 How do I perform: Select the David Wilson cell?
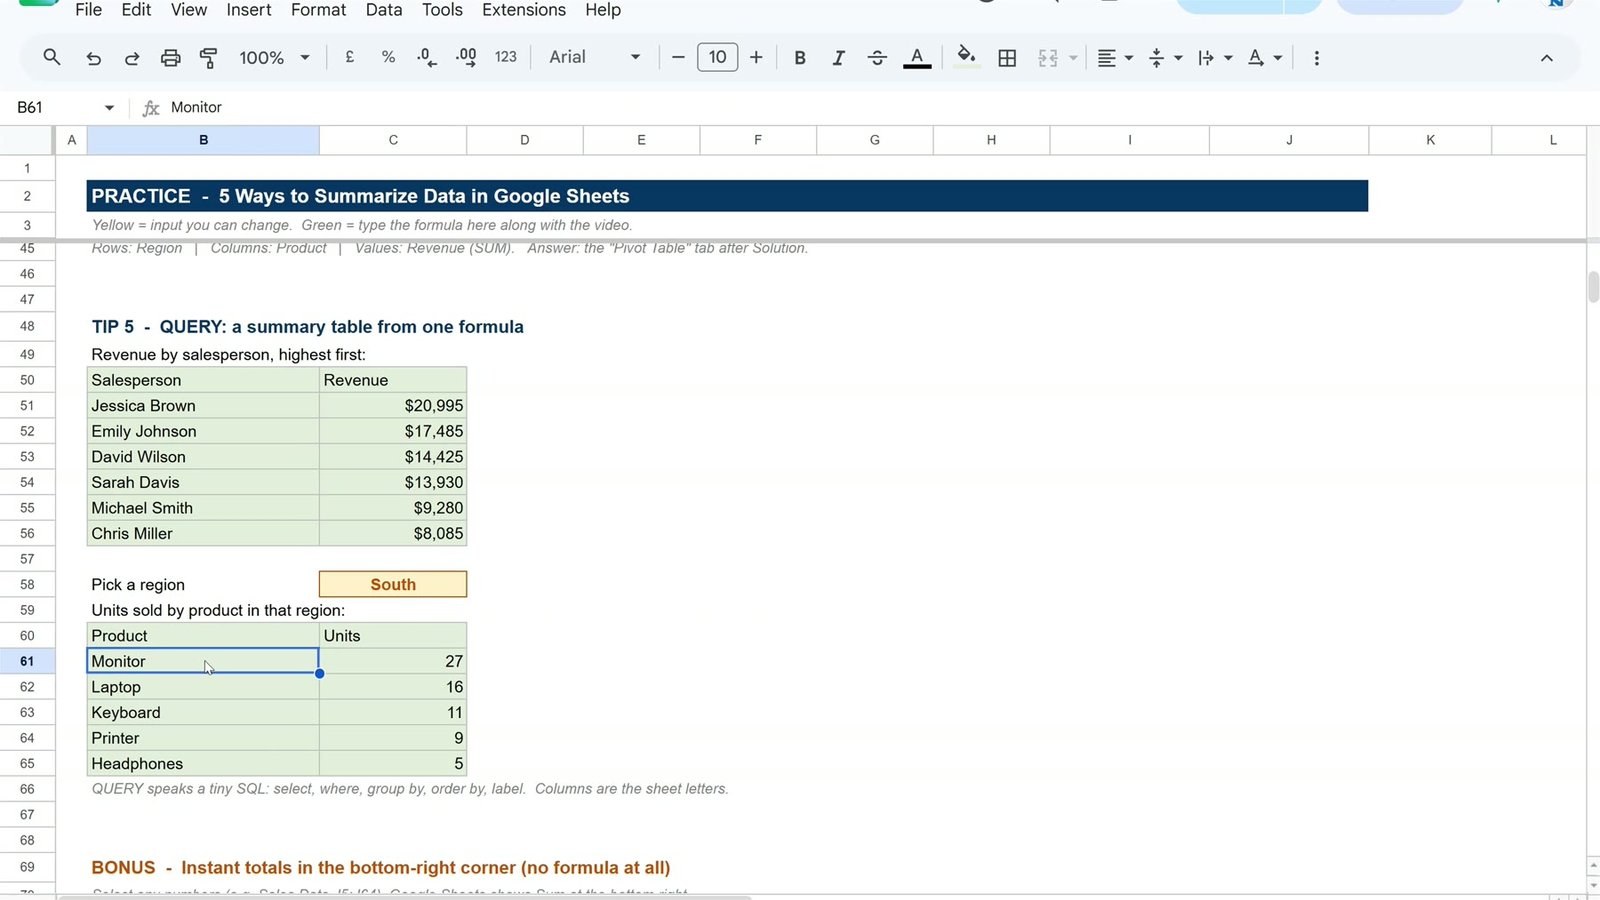click(203, 456)
